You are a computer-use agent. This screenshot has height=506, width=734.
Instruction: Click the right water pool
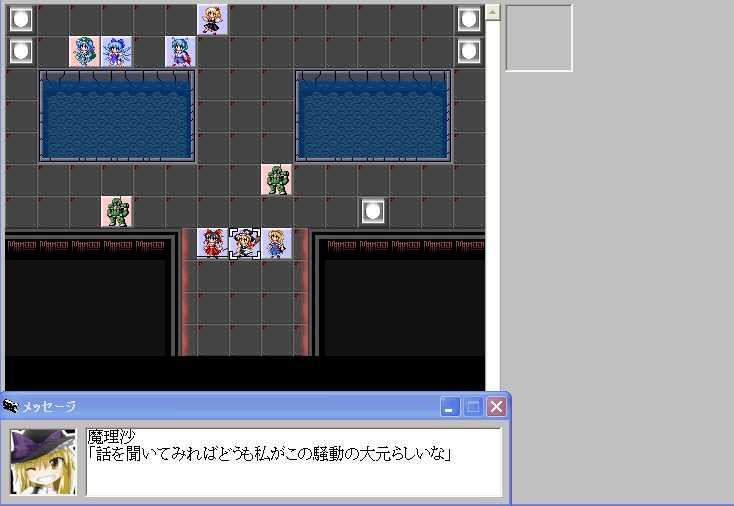pyautogui.click(x=373, y=116)
